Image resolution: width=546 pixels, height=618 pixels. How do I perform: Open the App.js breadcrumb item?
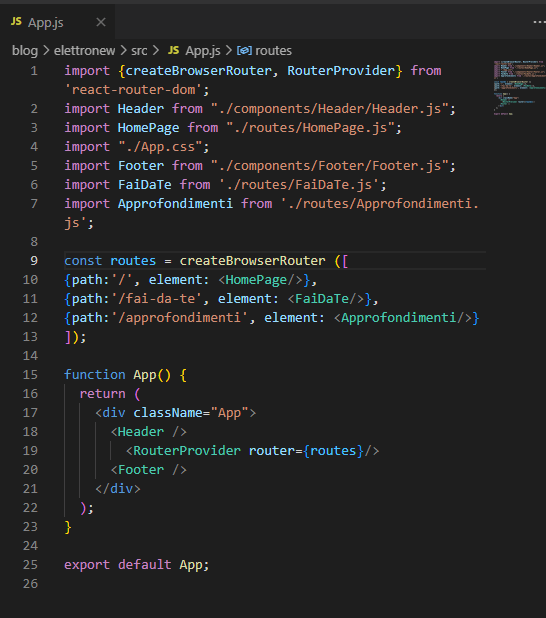click(x=203, y=50)
